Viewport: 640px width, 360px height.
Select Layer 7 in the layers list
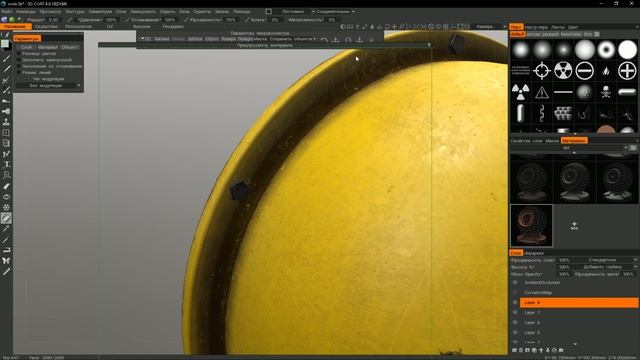click(x=579, y=313)
